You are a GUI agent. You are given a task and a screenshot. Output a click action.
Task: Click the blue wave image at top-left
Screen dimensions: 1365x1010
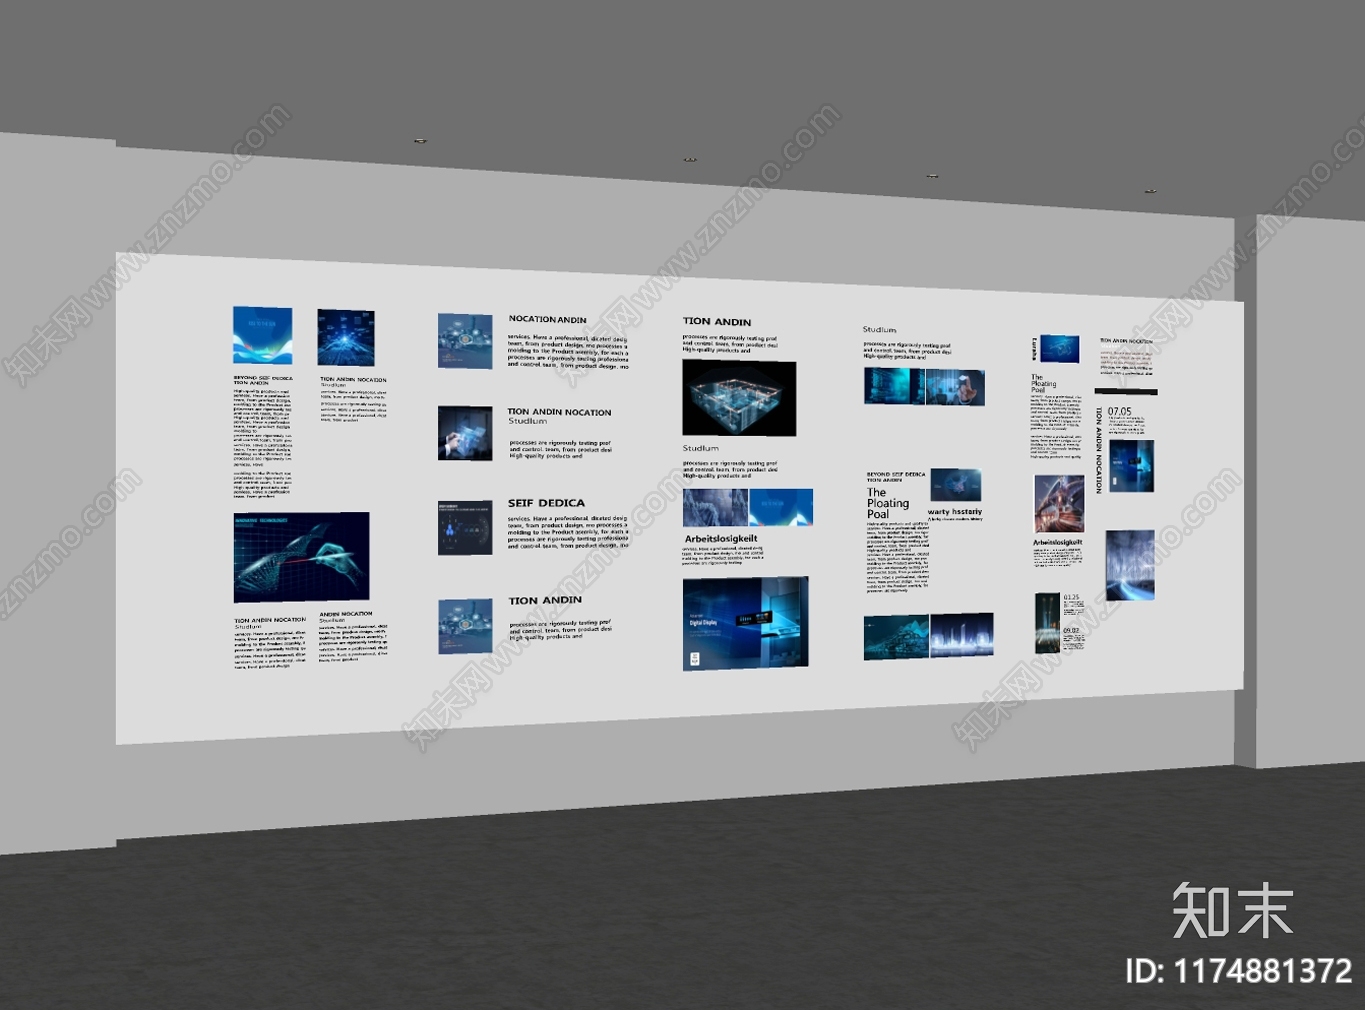pos(262,335)
